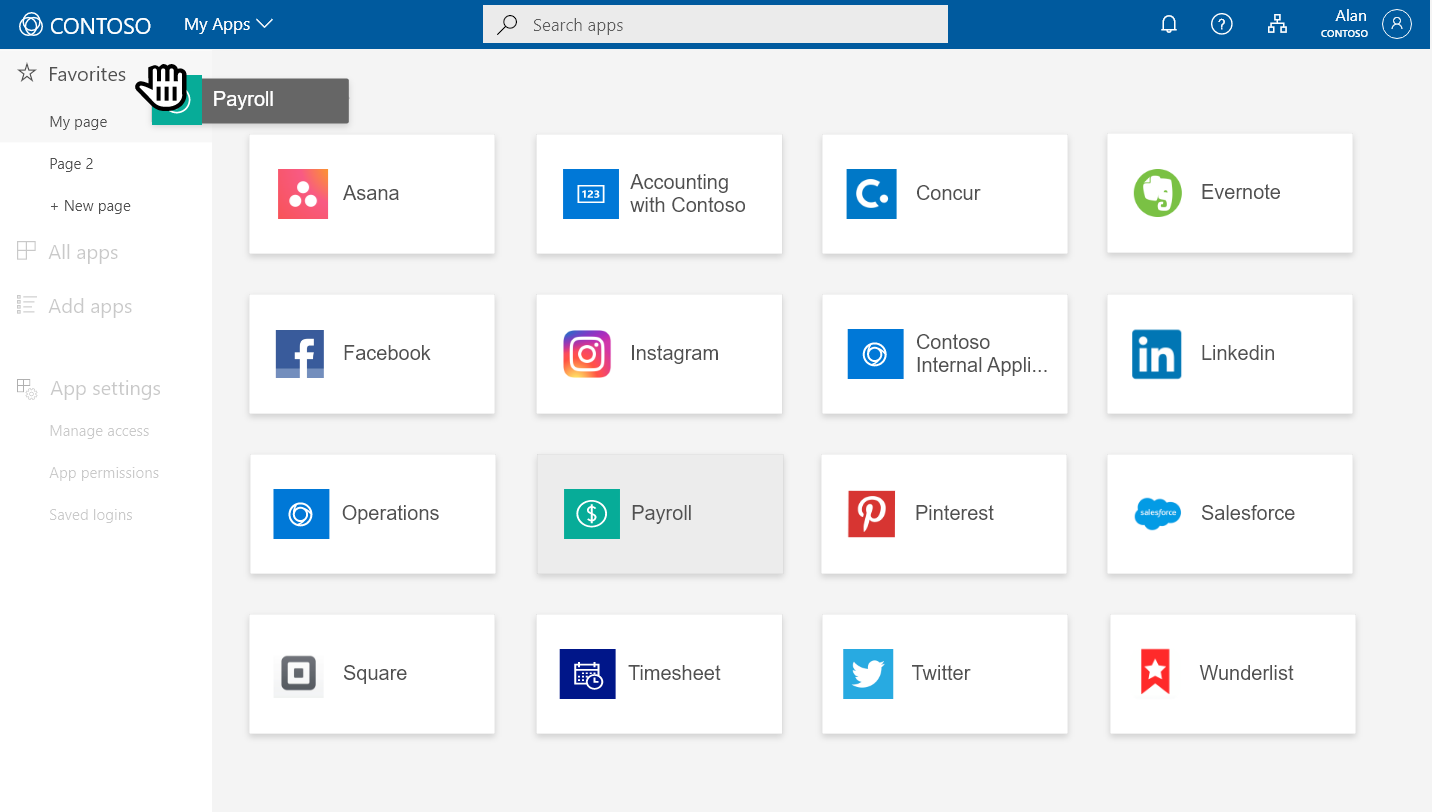Click the Wunderlist star icon

(x=1156, y=671)
